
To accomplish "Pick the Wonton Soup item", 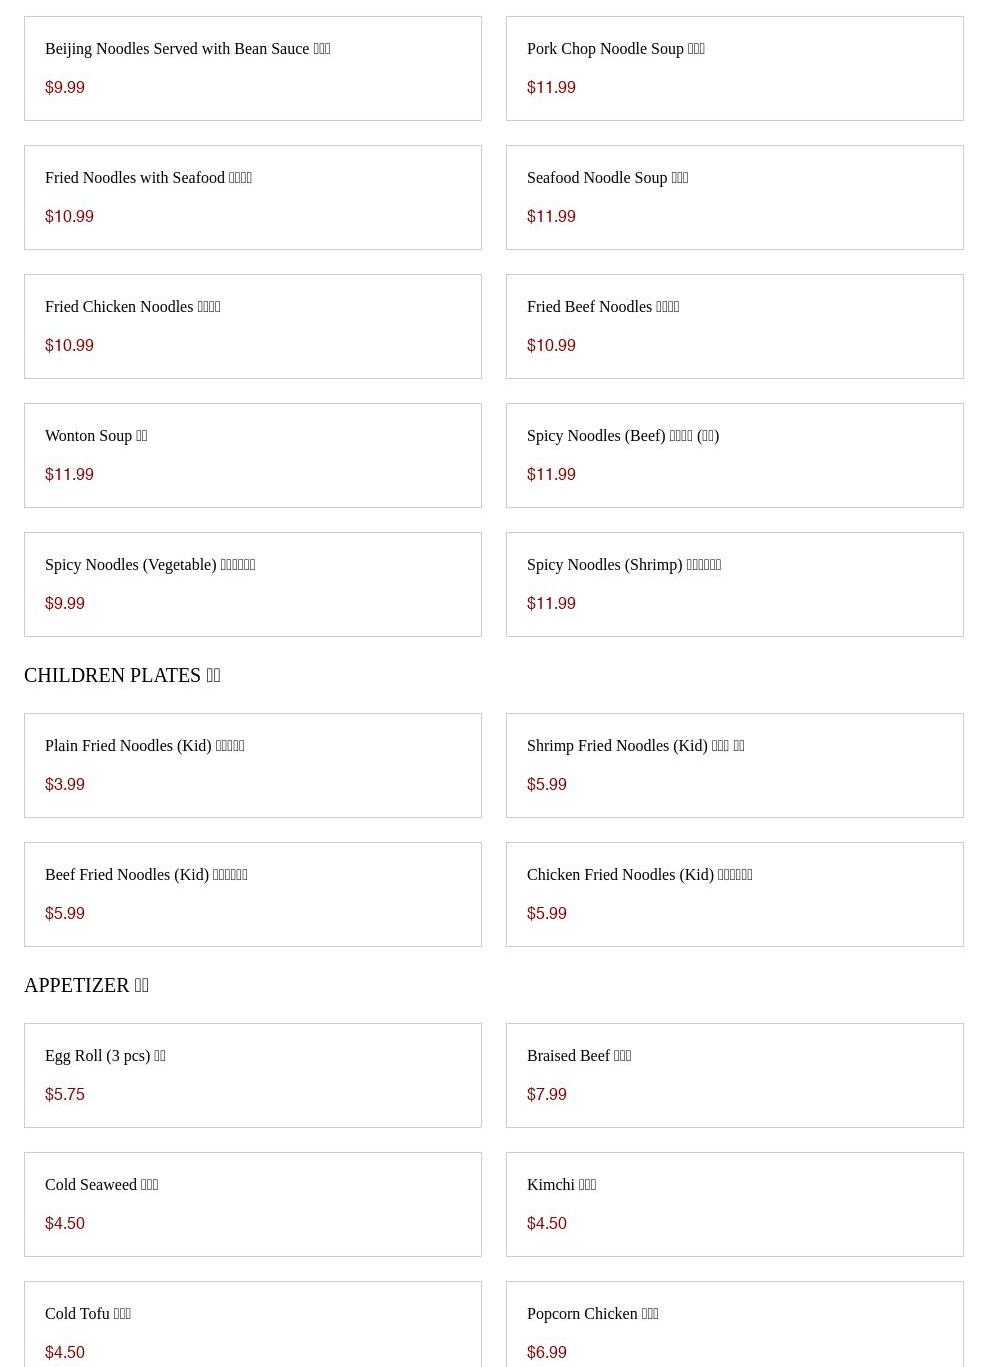I will tap(252, 455).
